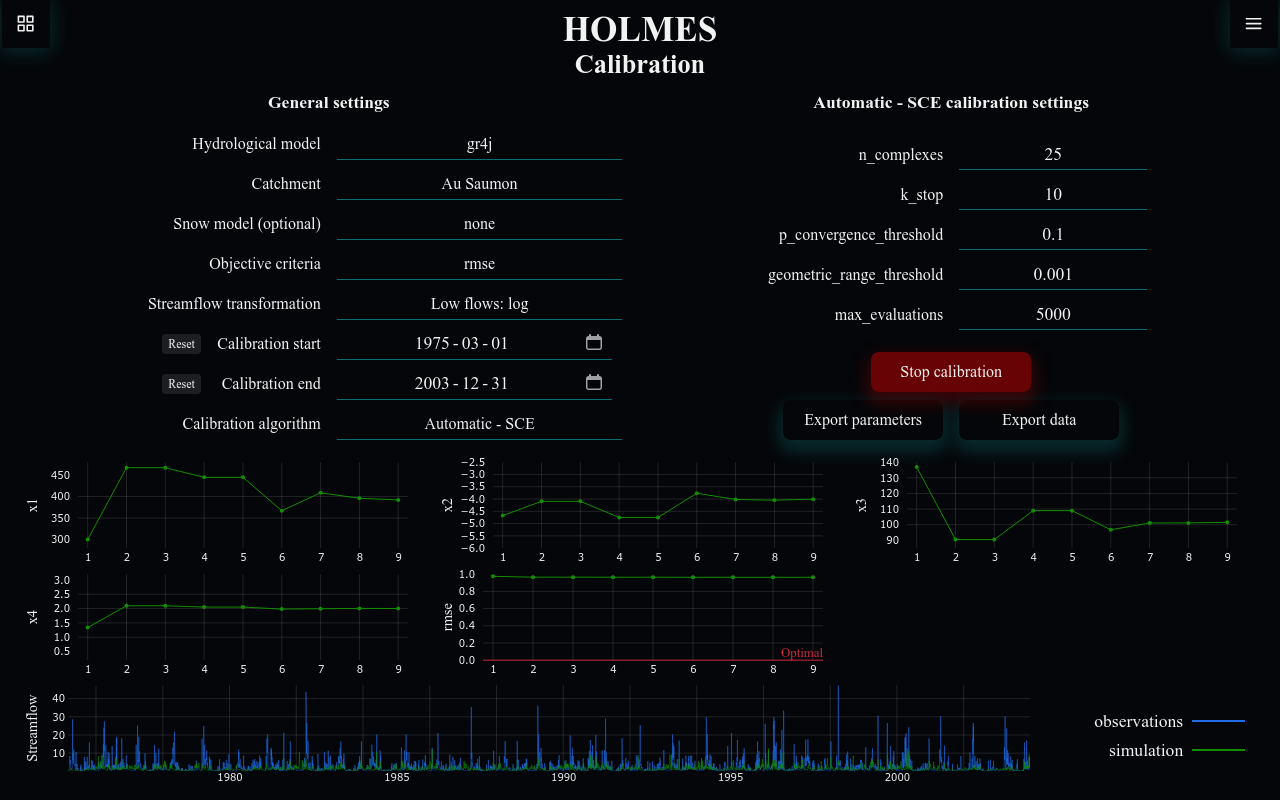Open the Hydrological model selector showing gr4j
Viewport: 1280px width, 800px height.
point(479,143)
